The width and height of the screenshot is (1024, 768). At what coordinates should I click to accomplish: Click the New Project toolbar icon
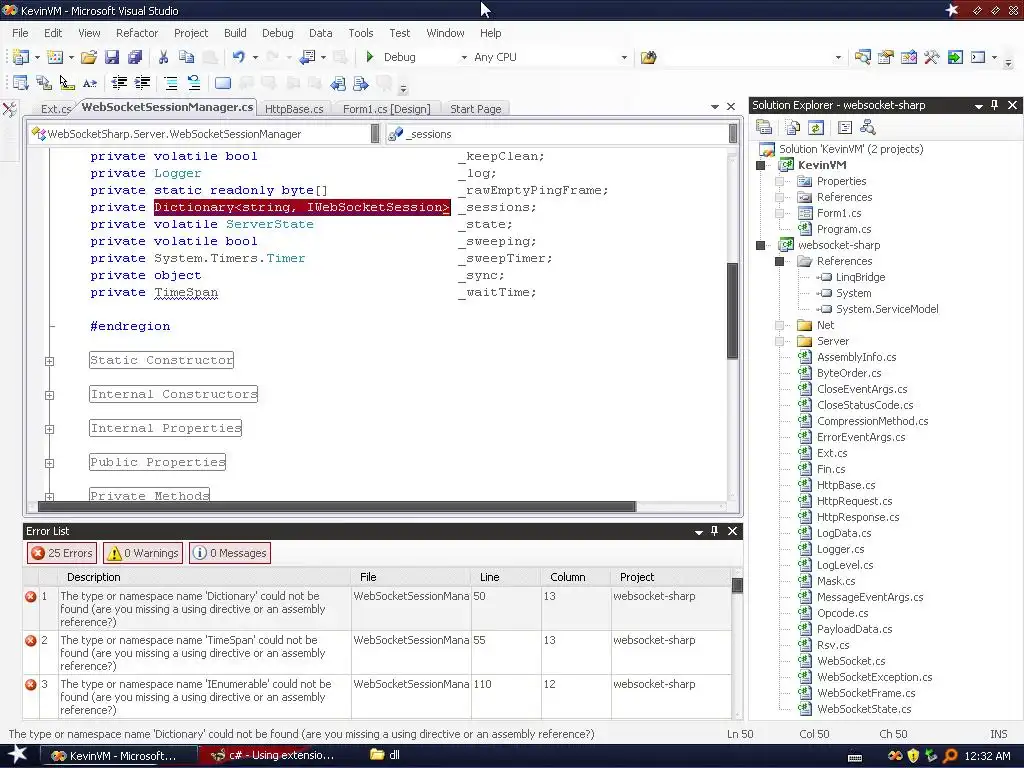pyautogui.click(x=20, y=57)
